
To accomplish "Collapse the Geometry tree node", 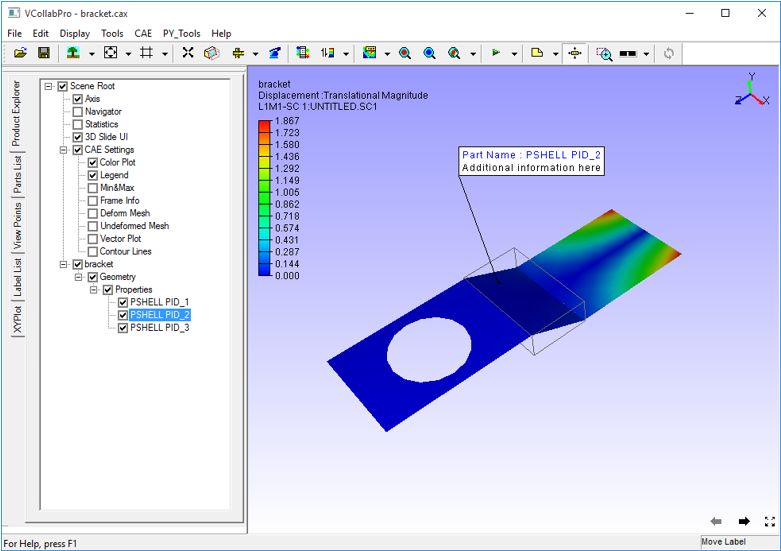I will pos(79,277).
